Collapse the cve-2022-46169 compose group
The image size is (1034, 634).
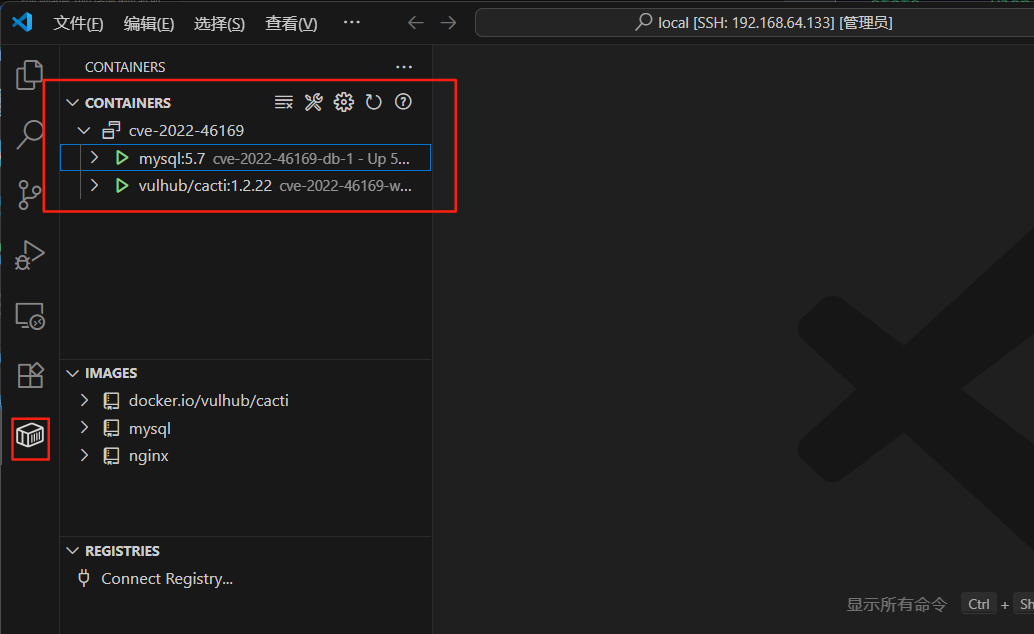click(x=84, y=130)
